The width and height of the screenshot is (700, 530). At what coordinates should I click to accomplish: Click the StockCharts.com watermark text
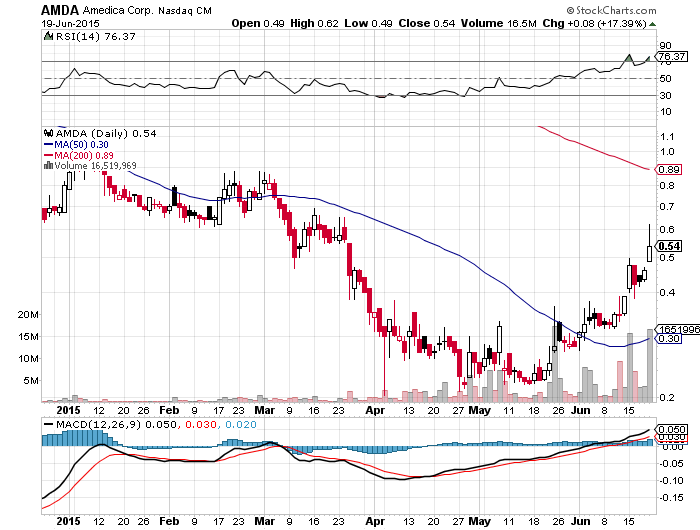[x=612, y=10]
